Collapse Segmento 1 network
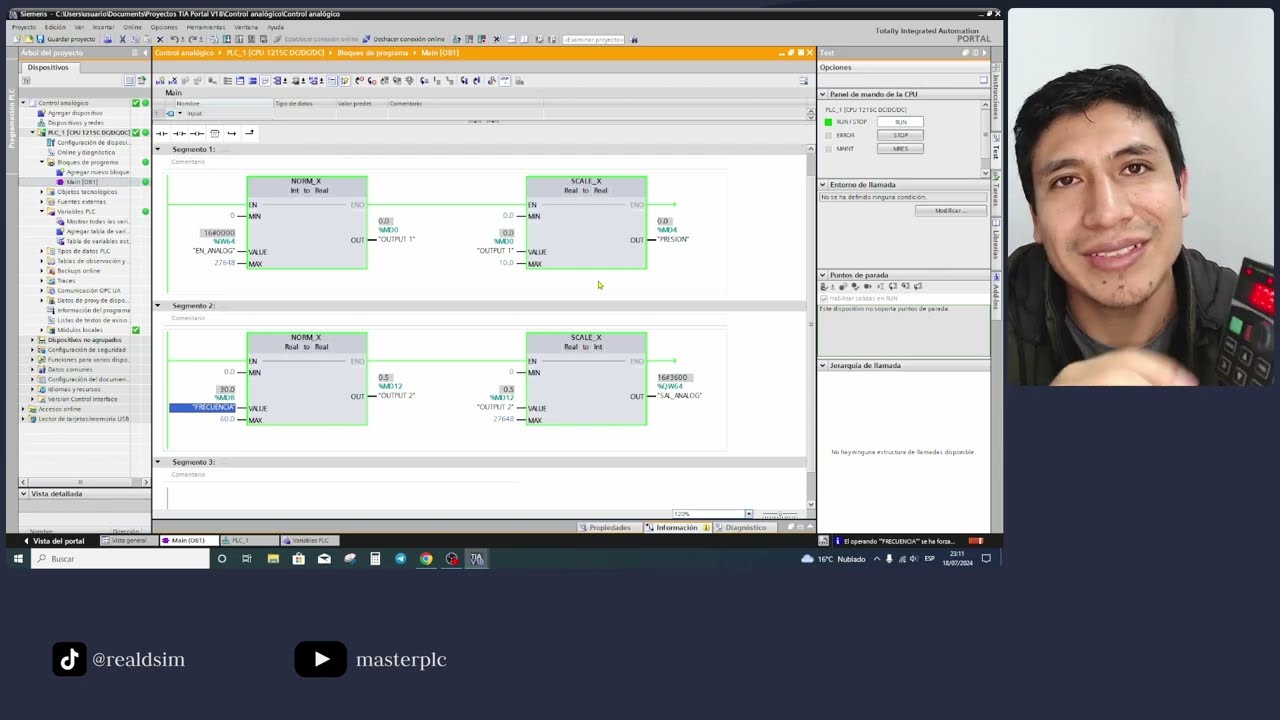 (x=157, y=149)
